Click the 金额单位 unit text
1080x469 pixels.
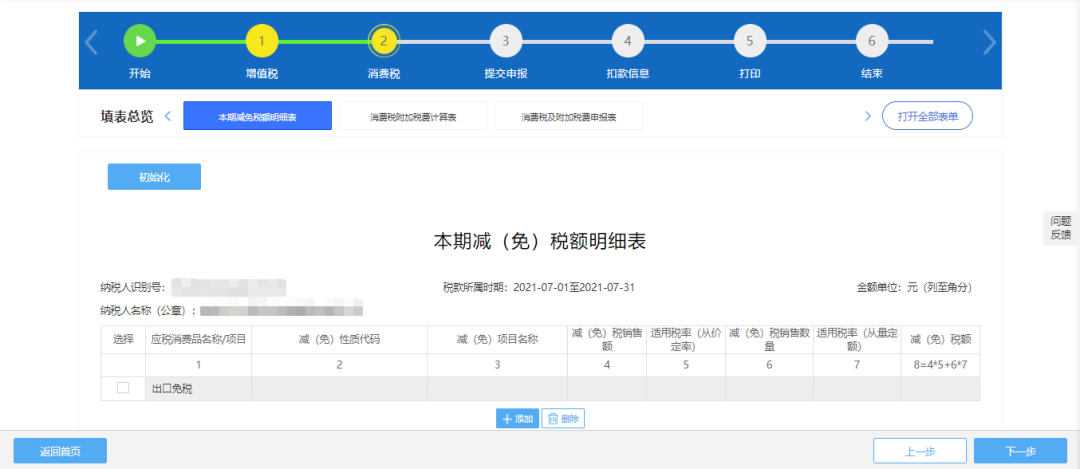pos(914,287)
